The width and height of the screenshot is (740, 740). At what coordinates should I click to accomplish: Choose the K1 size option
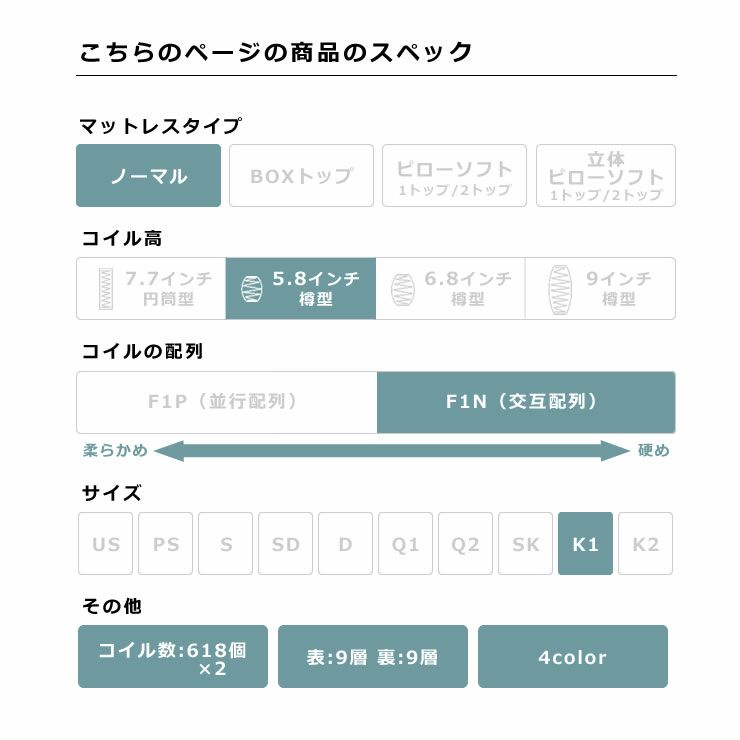tap(585, 544)
